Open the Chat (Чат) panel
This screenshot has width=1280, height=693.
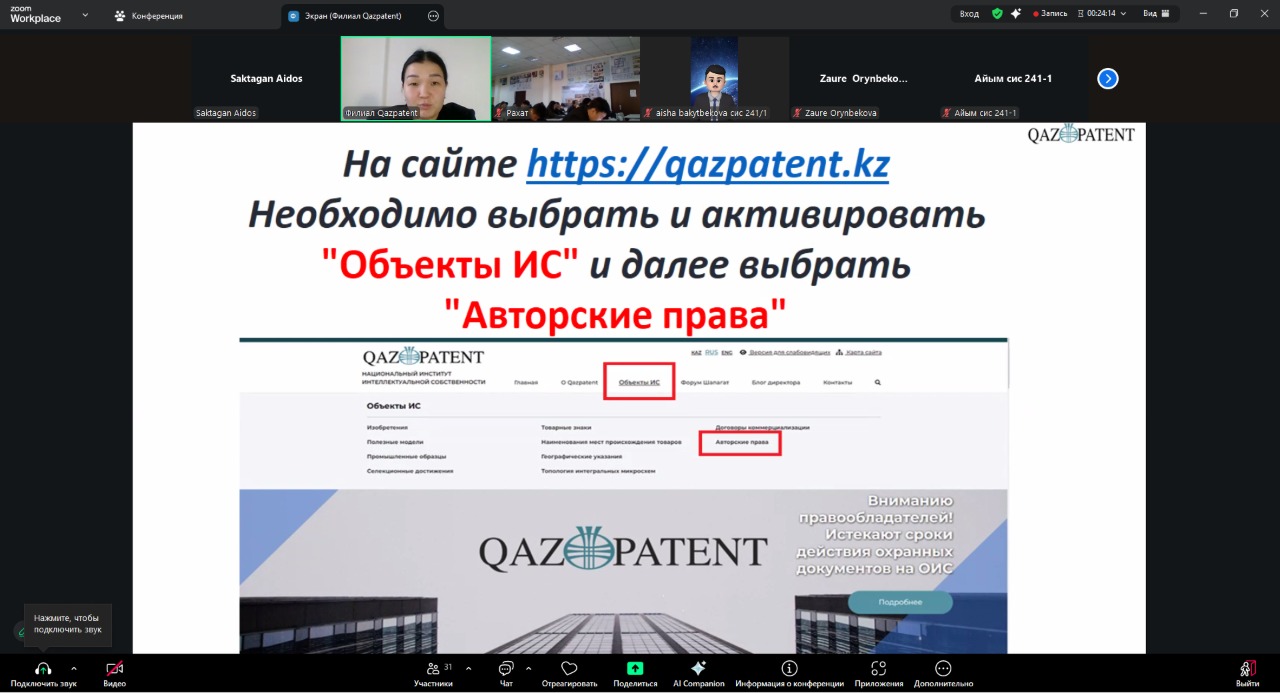point(505,669)
